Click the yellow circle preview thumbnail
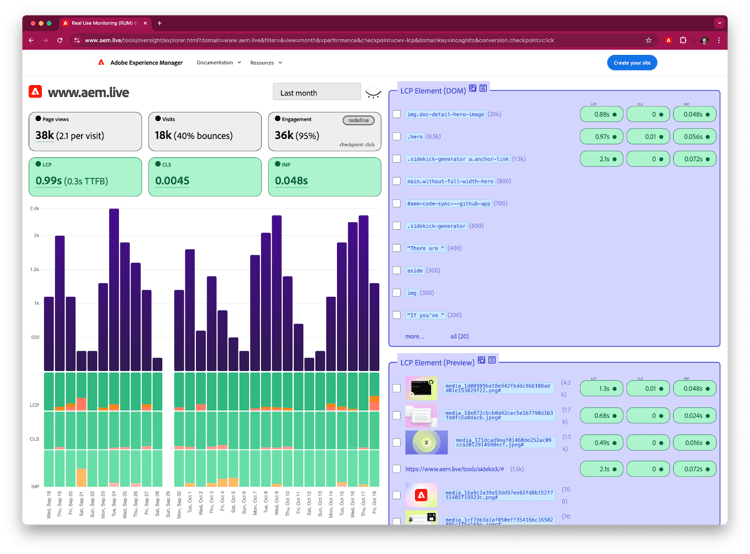 coord(426,442)
